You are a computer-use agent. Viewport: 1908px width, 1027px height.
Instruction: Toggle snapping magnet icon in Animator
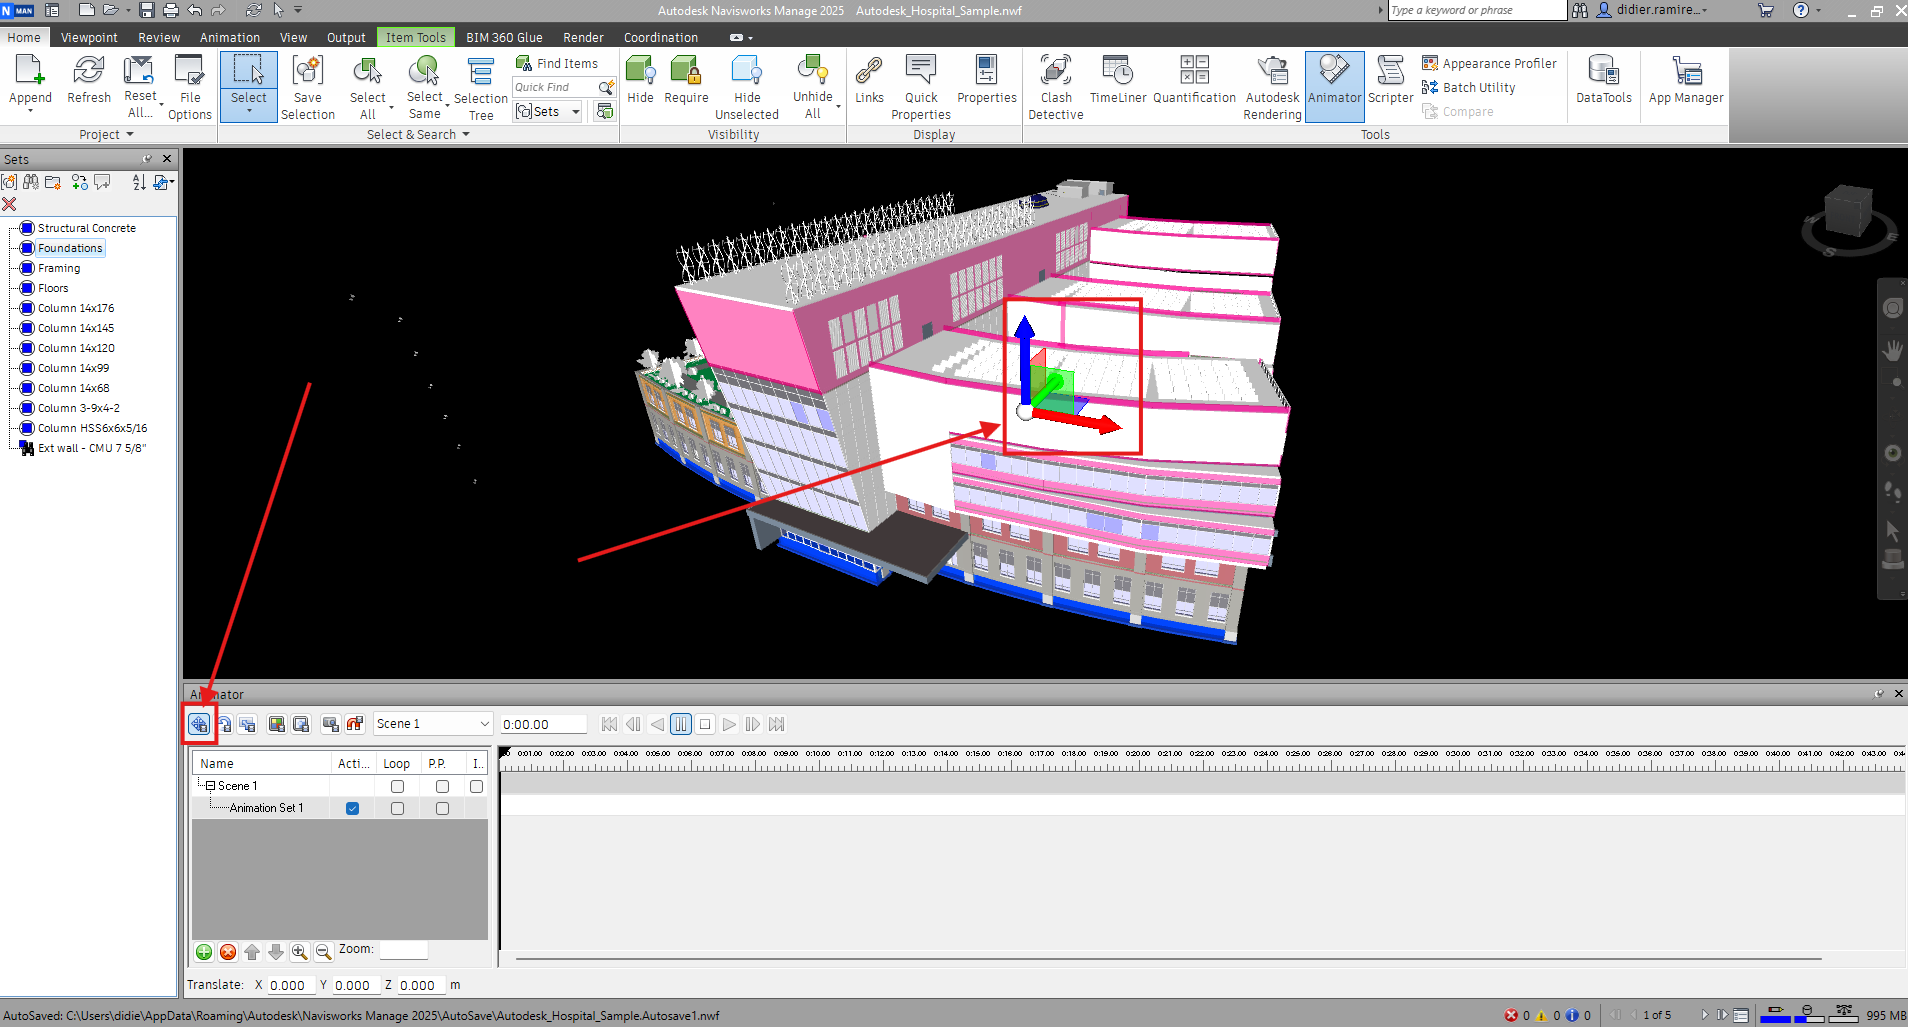click(x=354, y=724)
